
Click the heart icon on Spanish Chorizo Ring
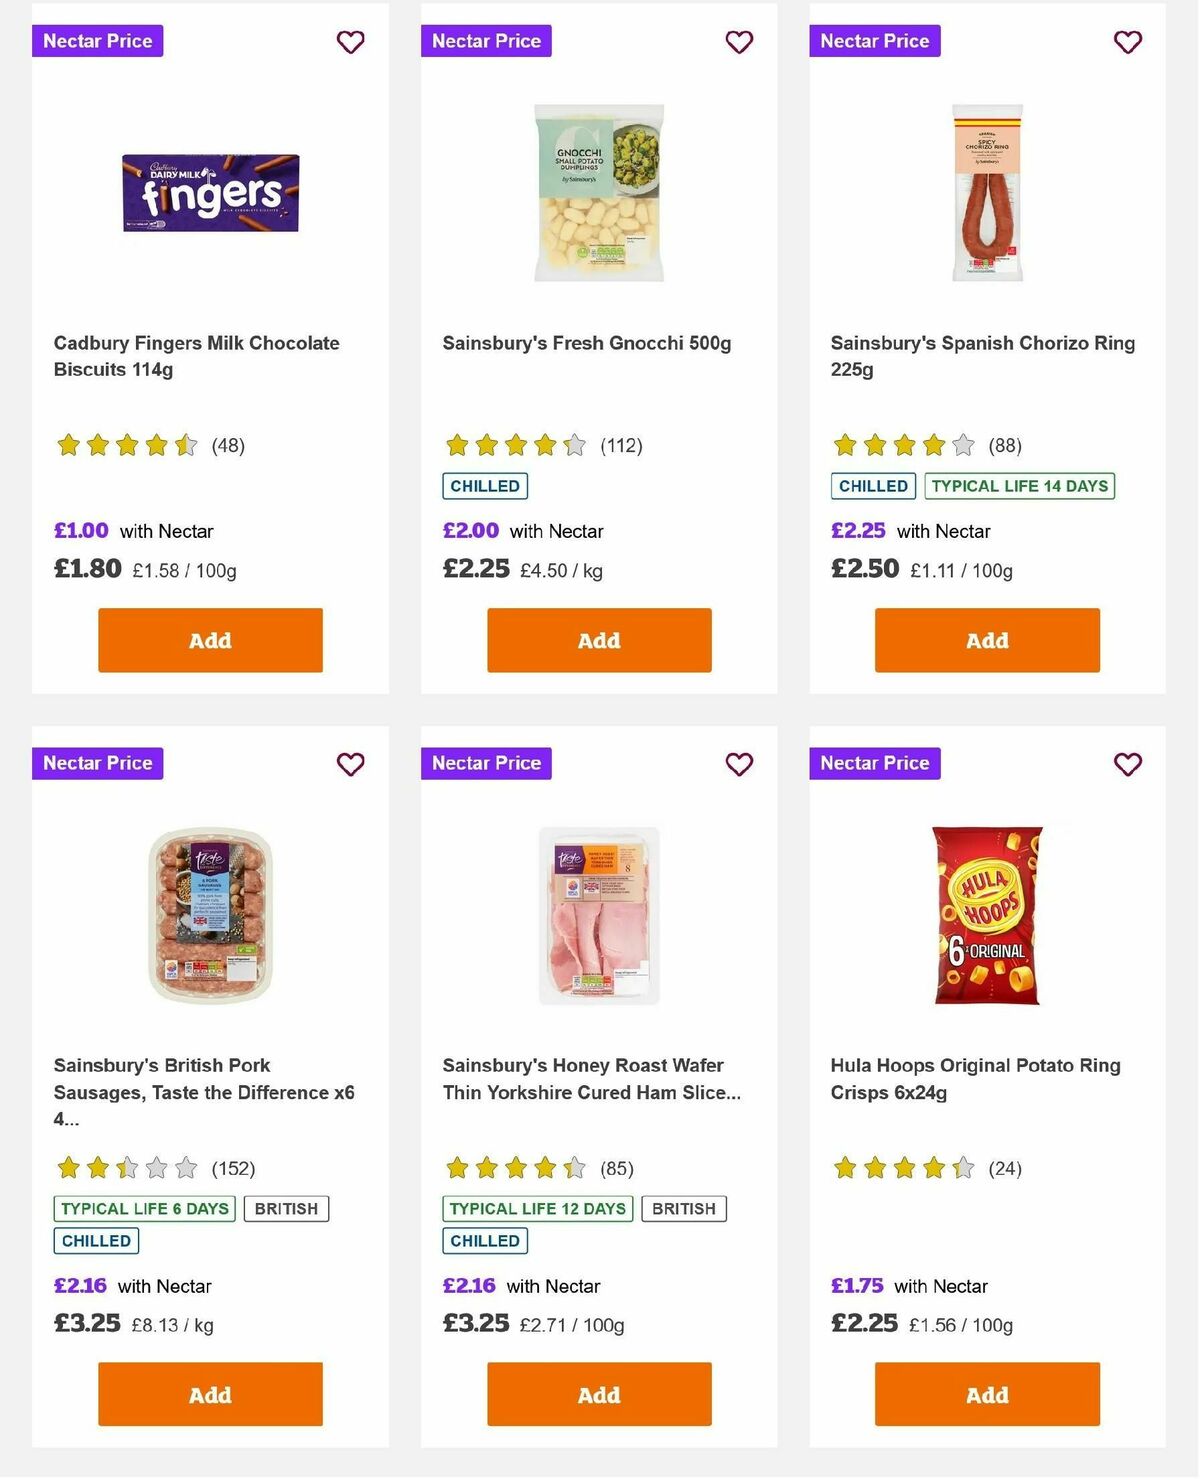(1127, 42)
